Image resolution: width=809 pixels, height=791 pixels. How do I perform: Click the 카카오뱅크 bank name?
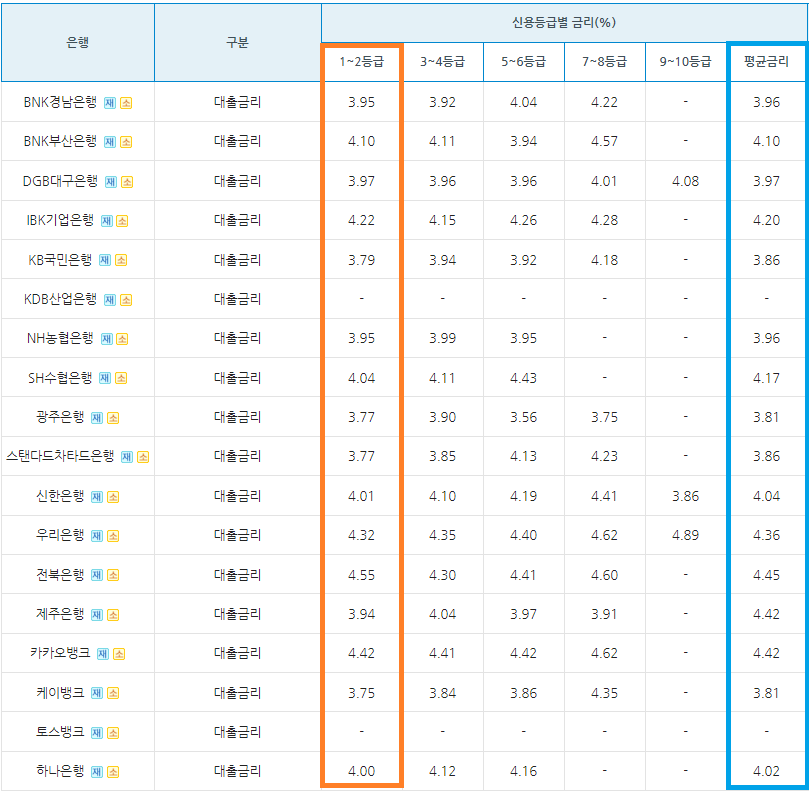coord(60,653)
